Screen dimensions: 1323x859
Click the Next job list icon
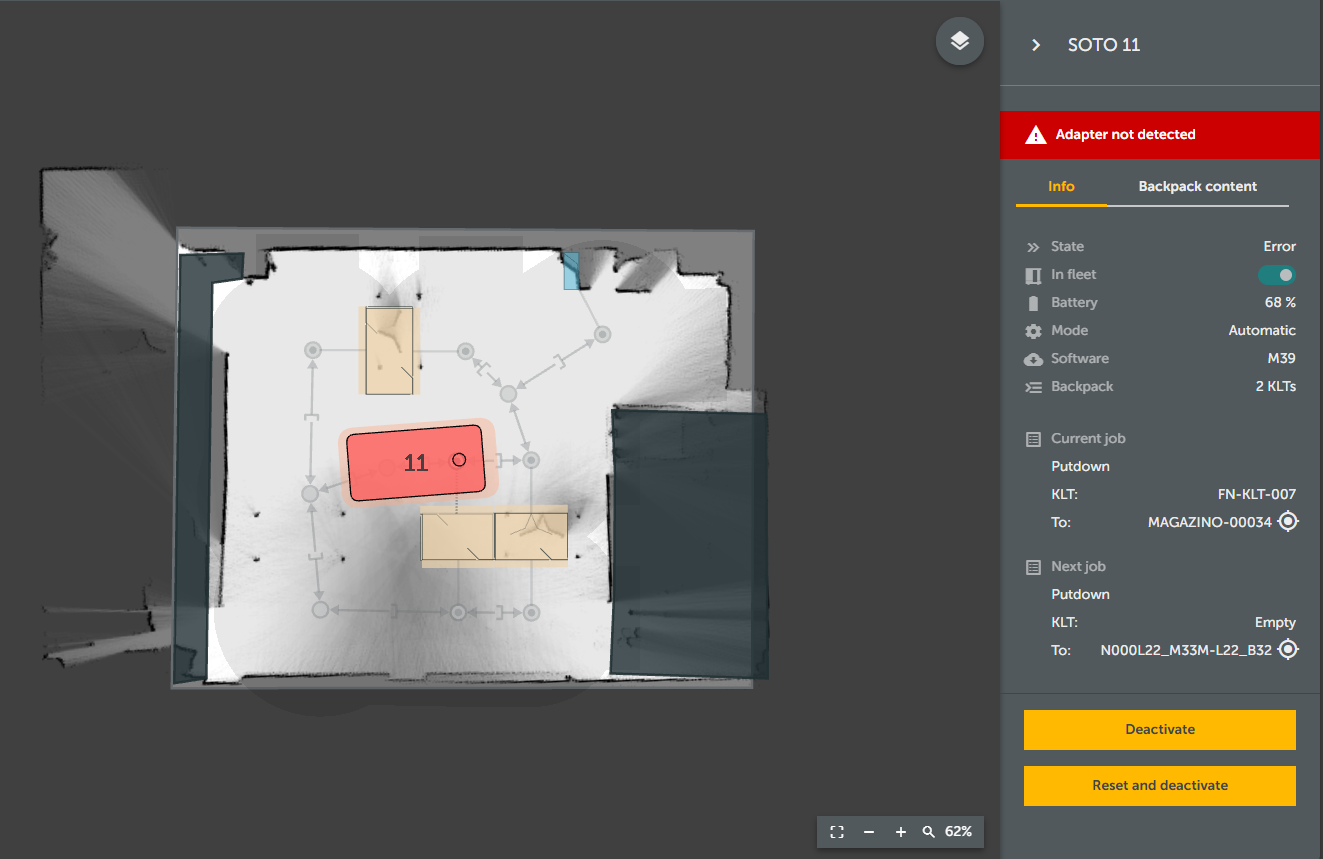pos(1034,567)
